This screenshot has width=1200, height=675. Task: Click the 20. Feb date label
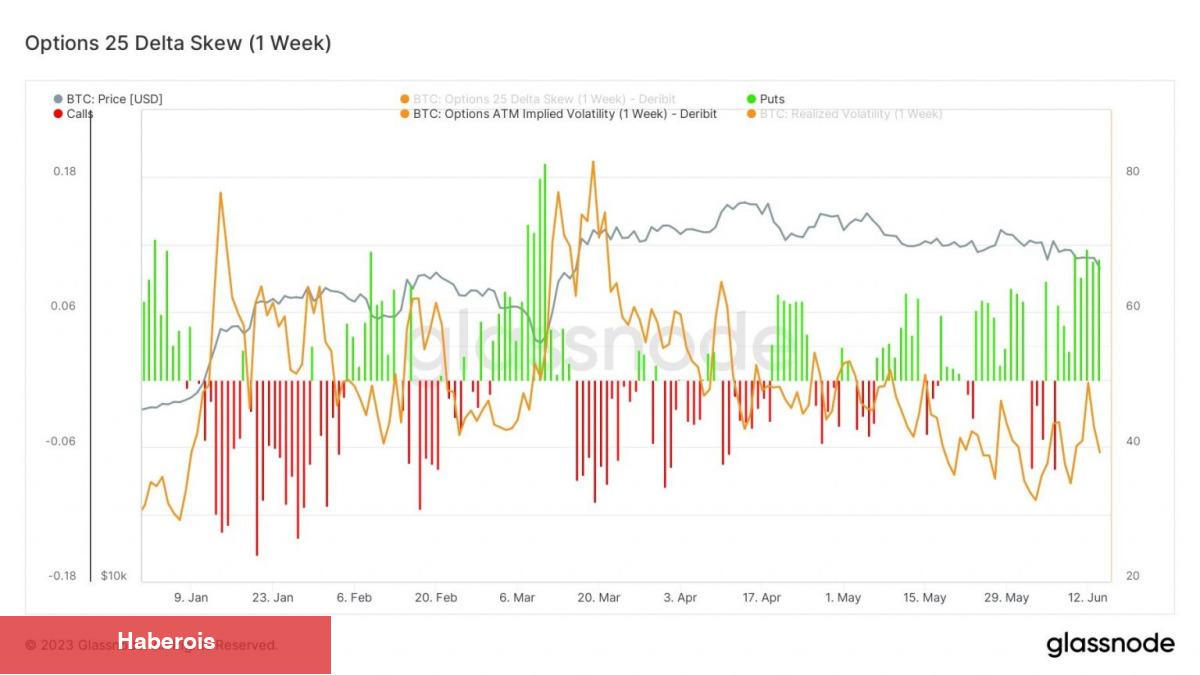pos(436,598)
